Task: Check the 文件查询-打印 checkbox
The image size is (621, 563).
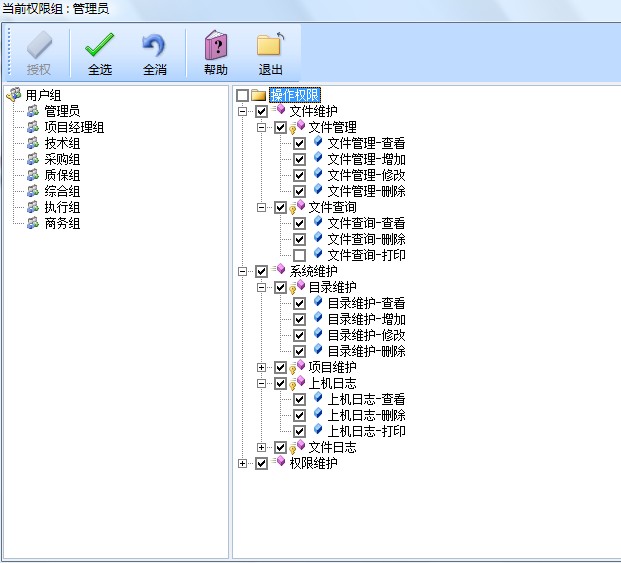Action: click(x=299, y=255)
